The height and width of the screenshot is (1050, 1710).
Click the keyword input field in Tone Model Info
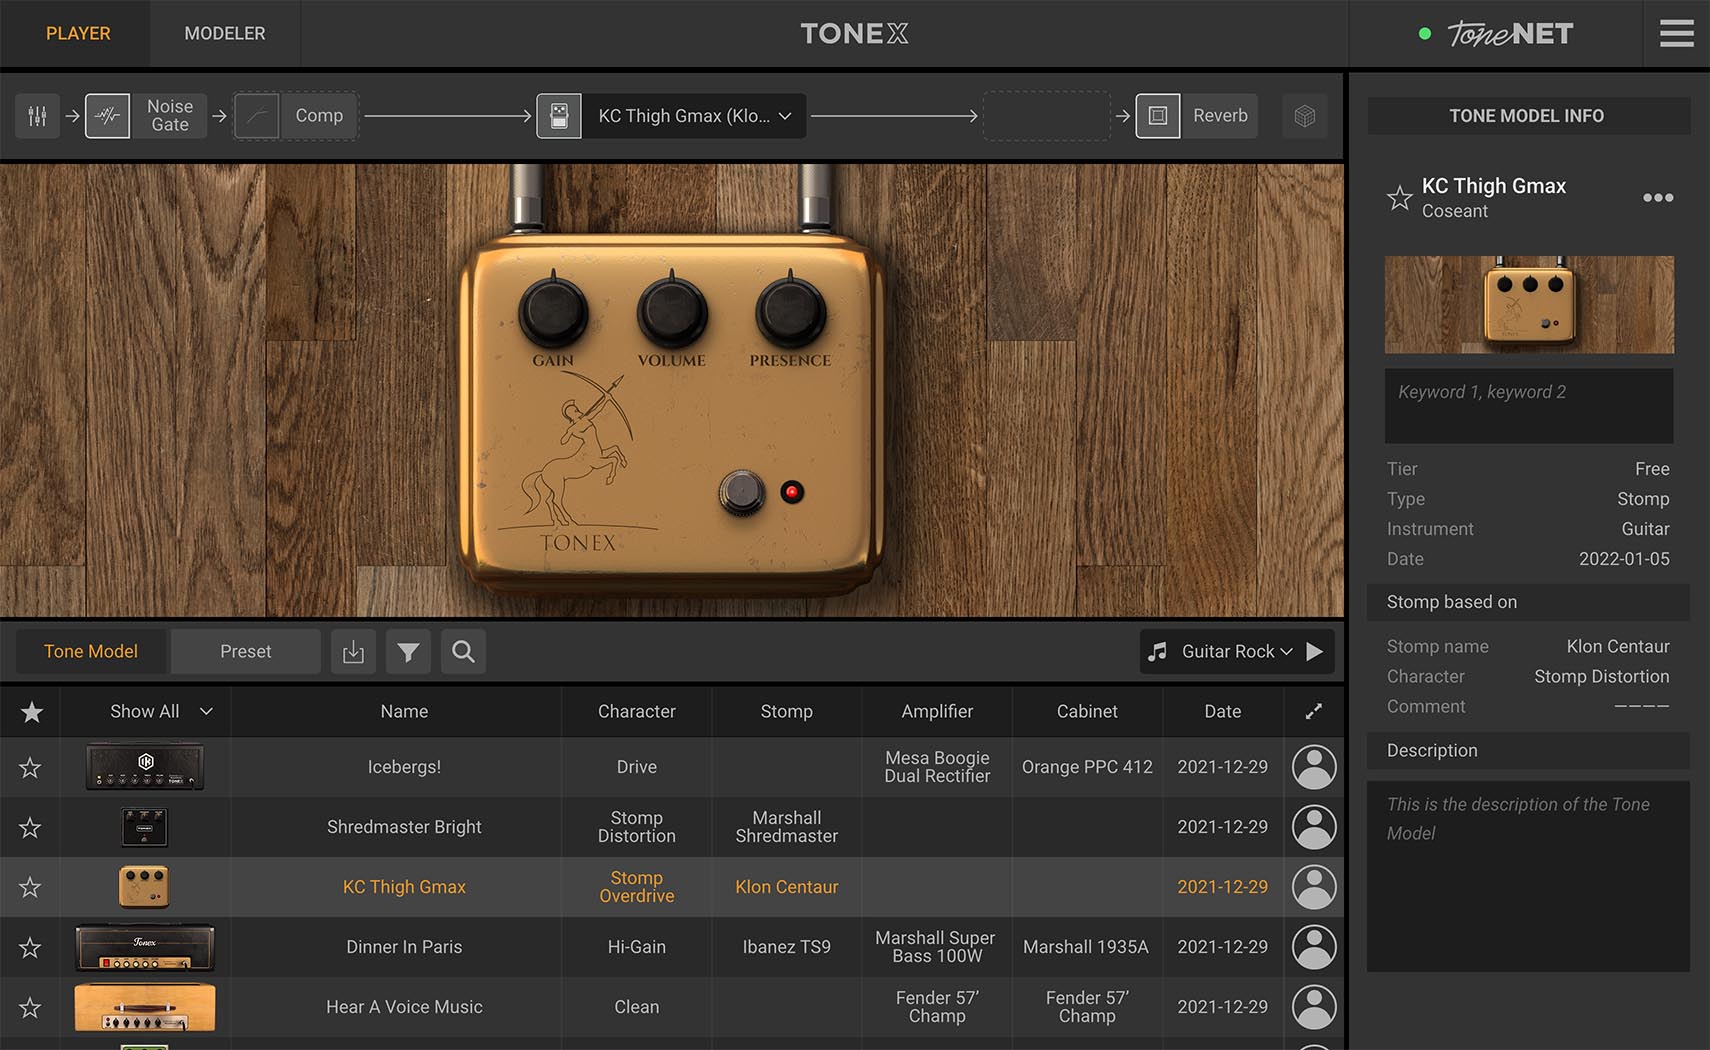(1528, 405)
